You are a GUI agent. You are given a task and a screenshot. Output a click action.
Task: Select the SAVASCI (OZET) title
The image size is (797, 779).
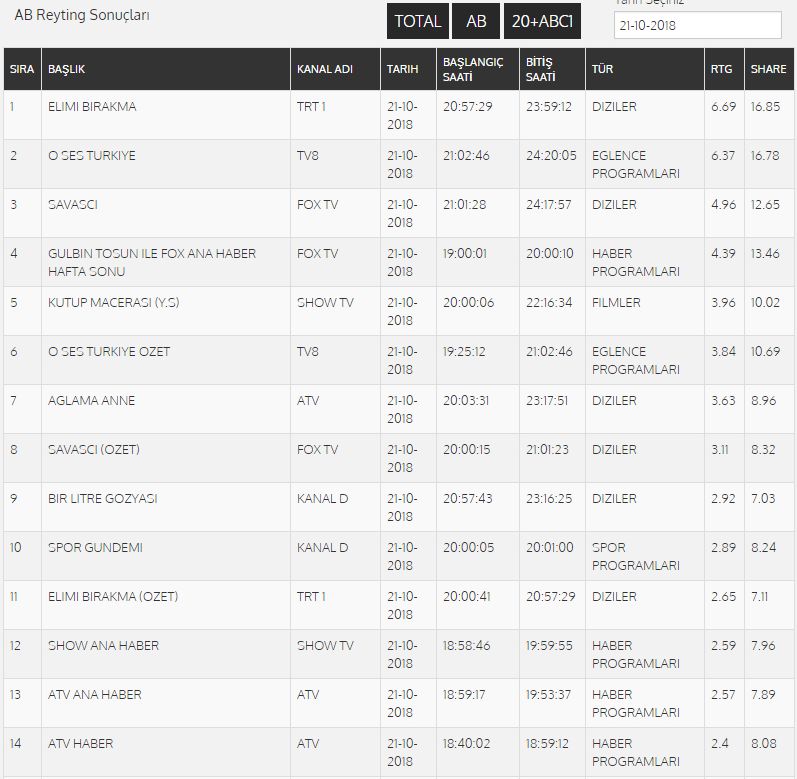[x=94, y=450]
